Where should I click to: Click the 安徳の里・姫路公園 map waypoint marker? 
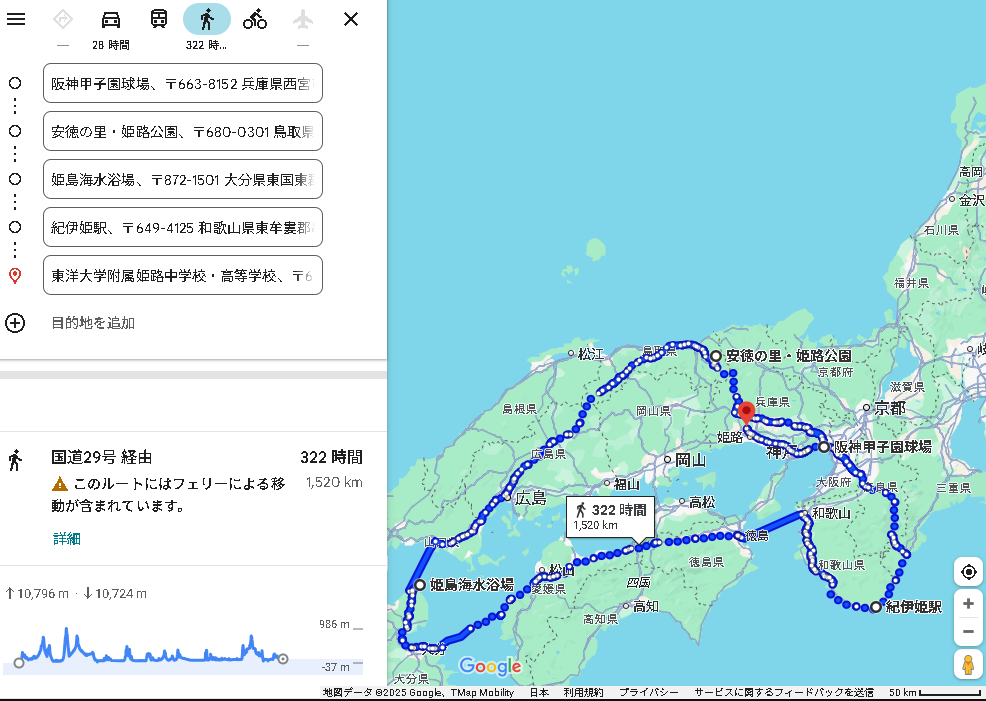(716, 356)
